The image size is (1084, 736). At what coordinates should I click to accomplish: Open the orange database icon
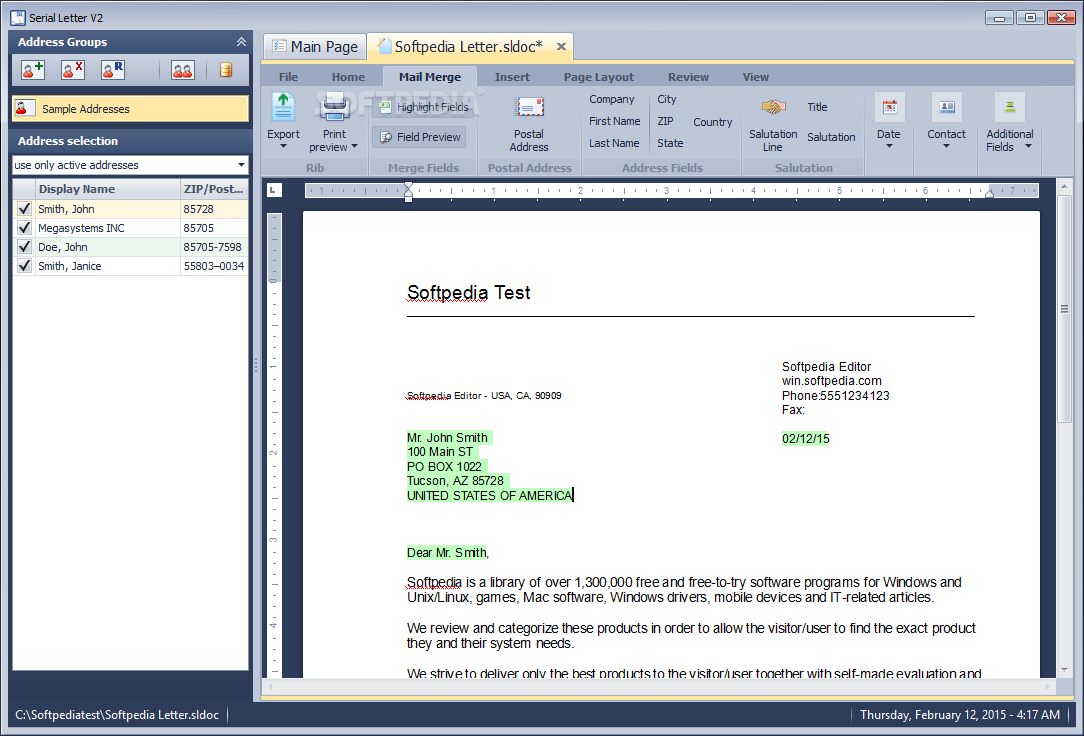point(225,70)
